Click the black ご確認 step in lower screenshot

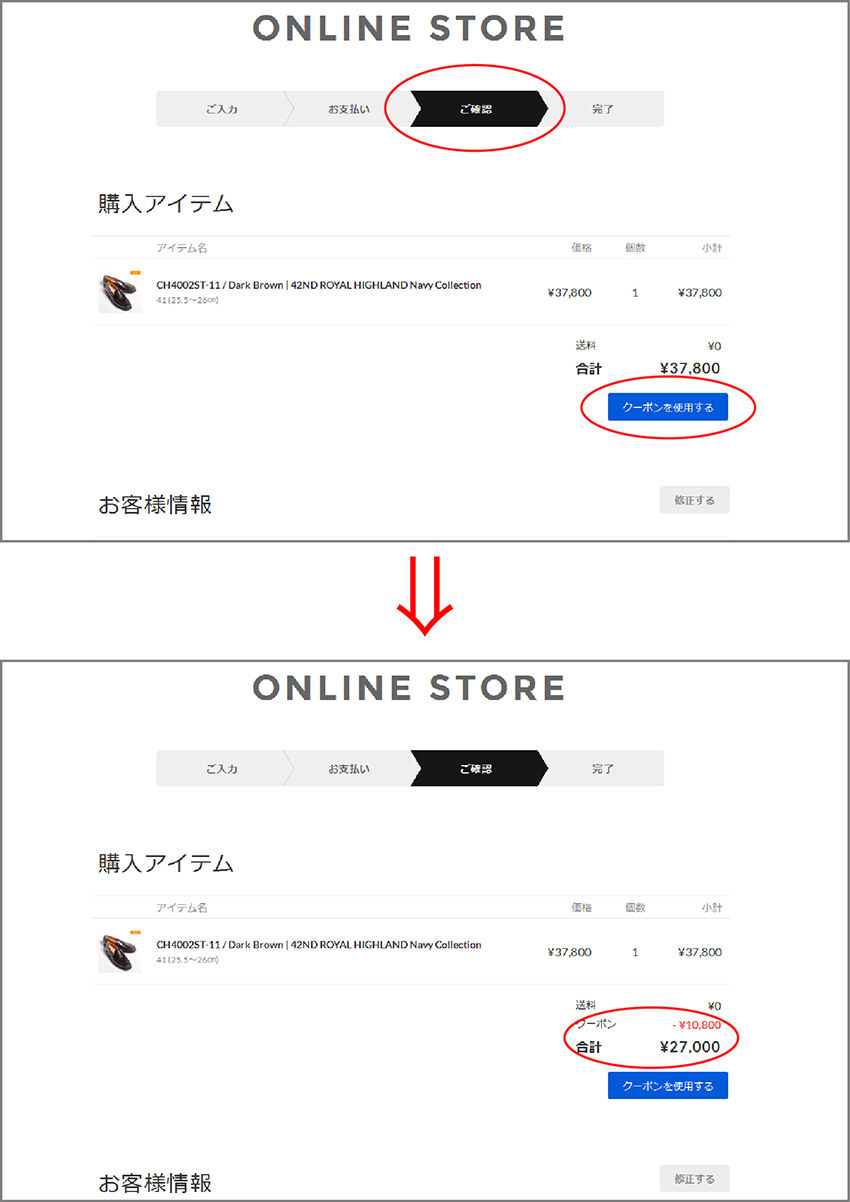pyautogui.click(x=477, y=769)
